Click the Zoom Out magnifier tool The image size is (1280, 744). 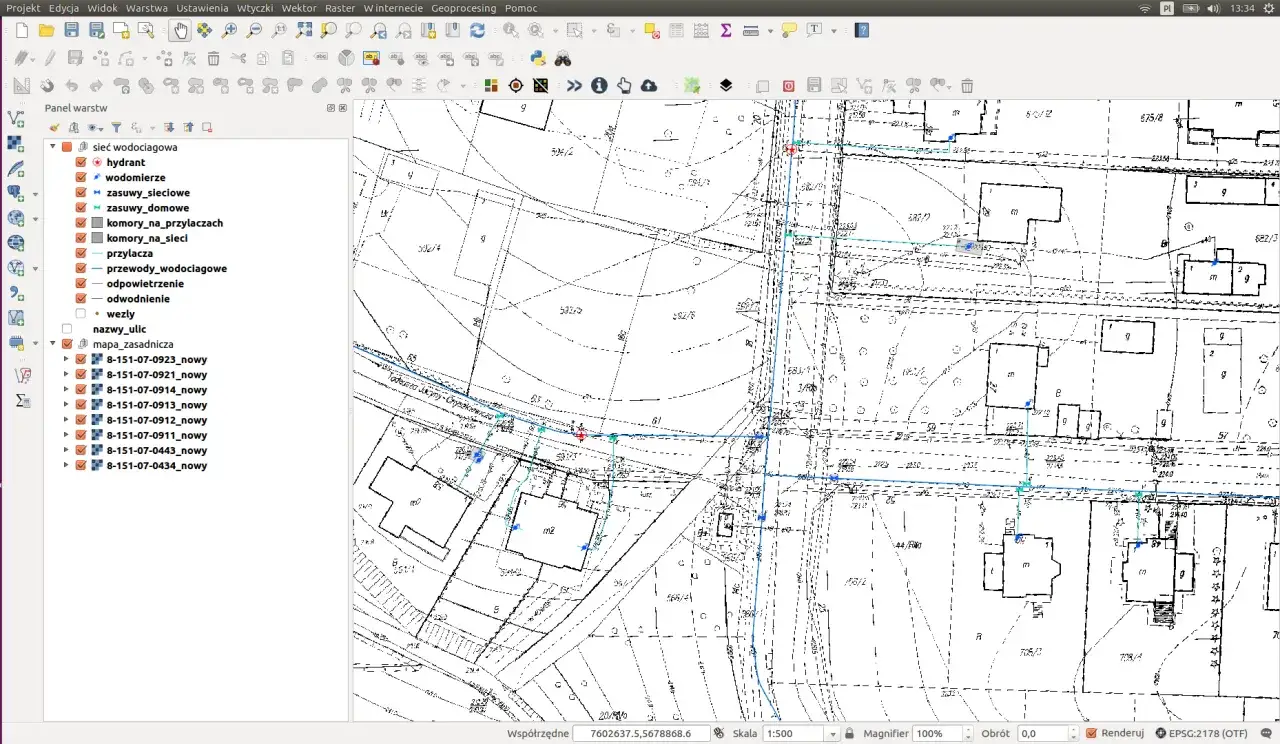click(254, 30)
